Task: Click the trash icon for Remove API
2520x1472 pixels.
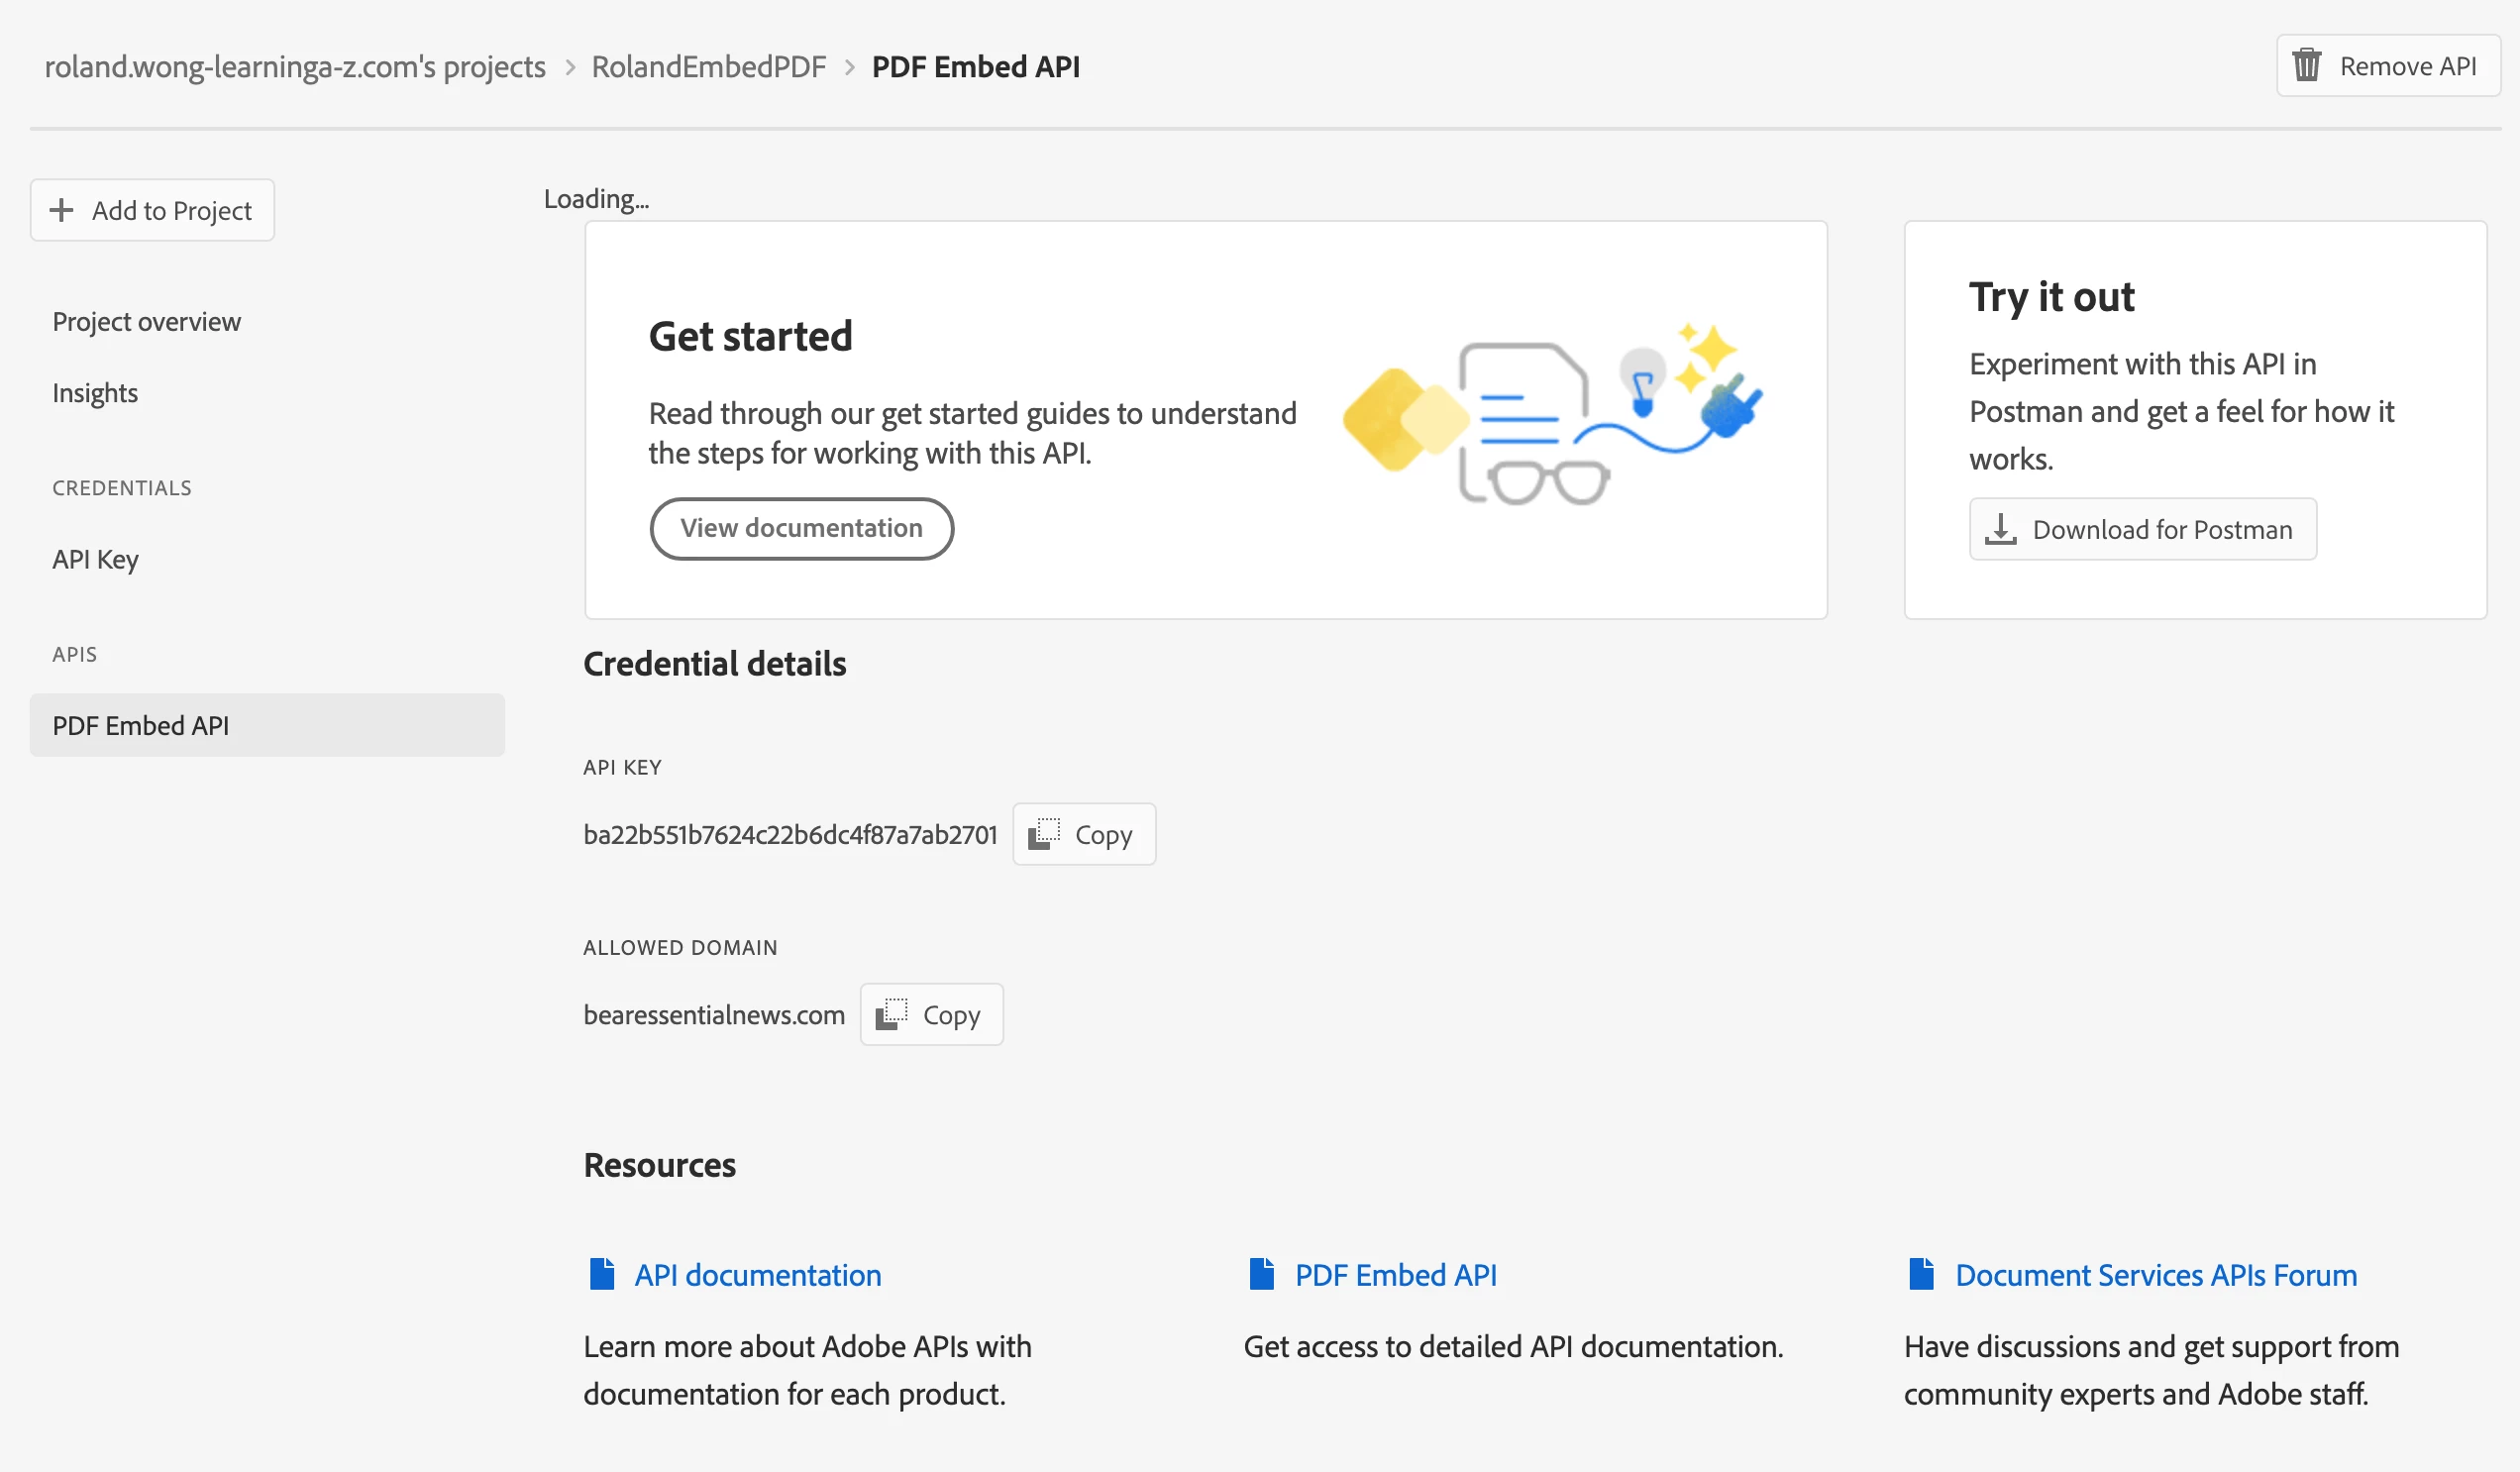Action: tap(2306, 66)
